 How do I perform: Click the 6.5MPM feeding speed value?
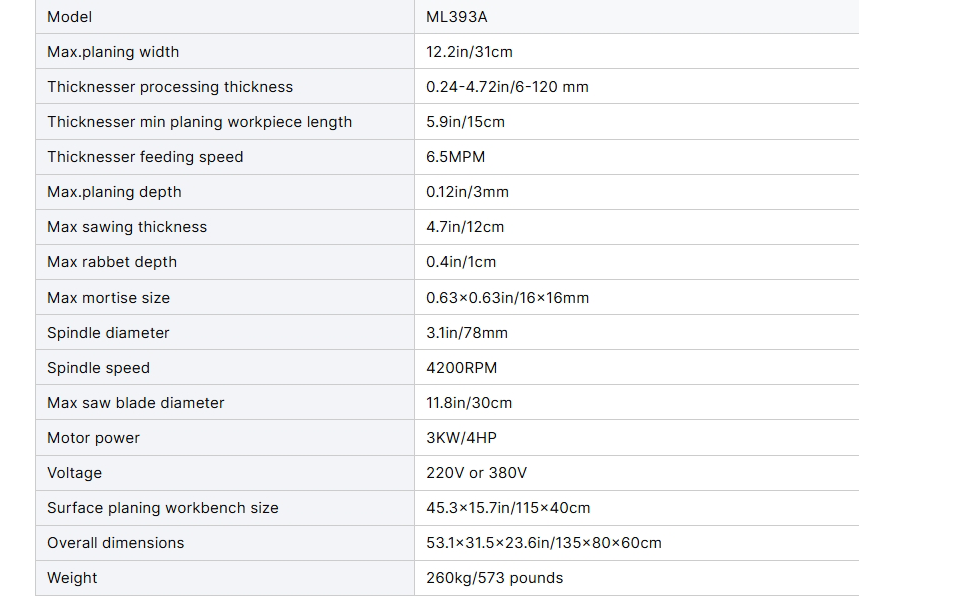click(455, 157)
